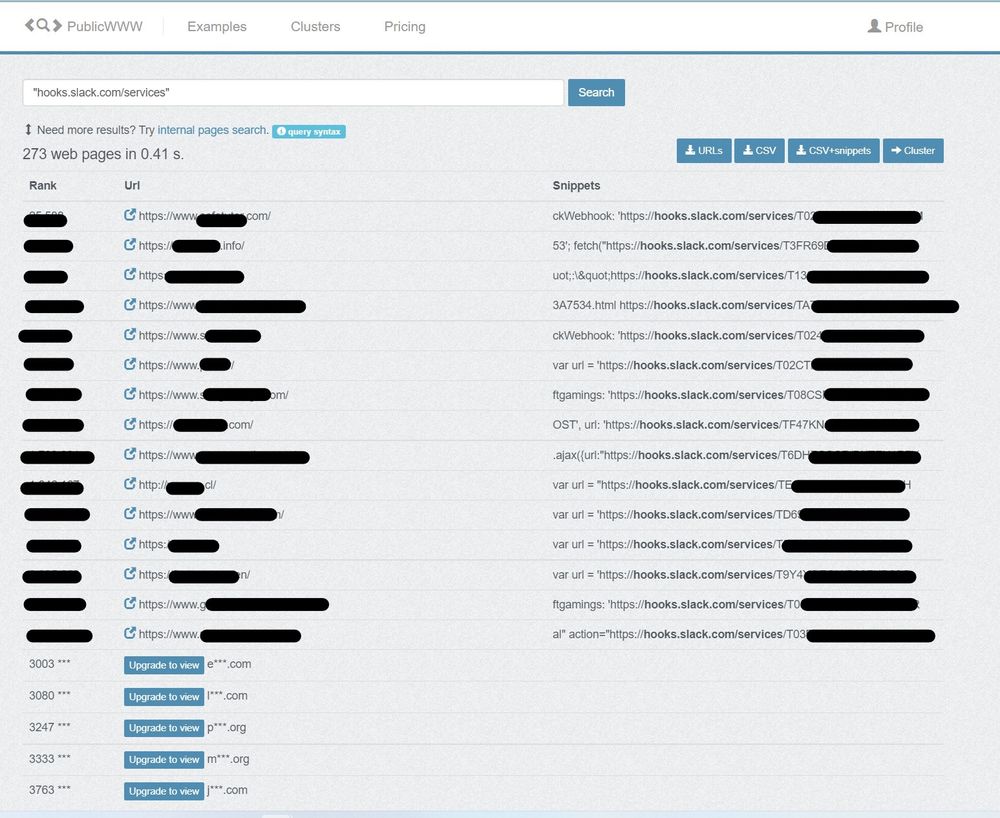1000x818 pixels.
Task: Click snippet starting 53'; fetch(
Action: click(735, 245)
